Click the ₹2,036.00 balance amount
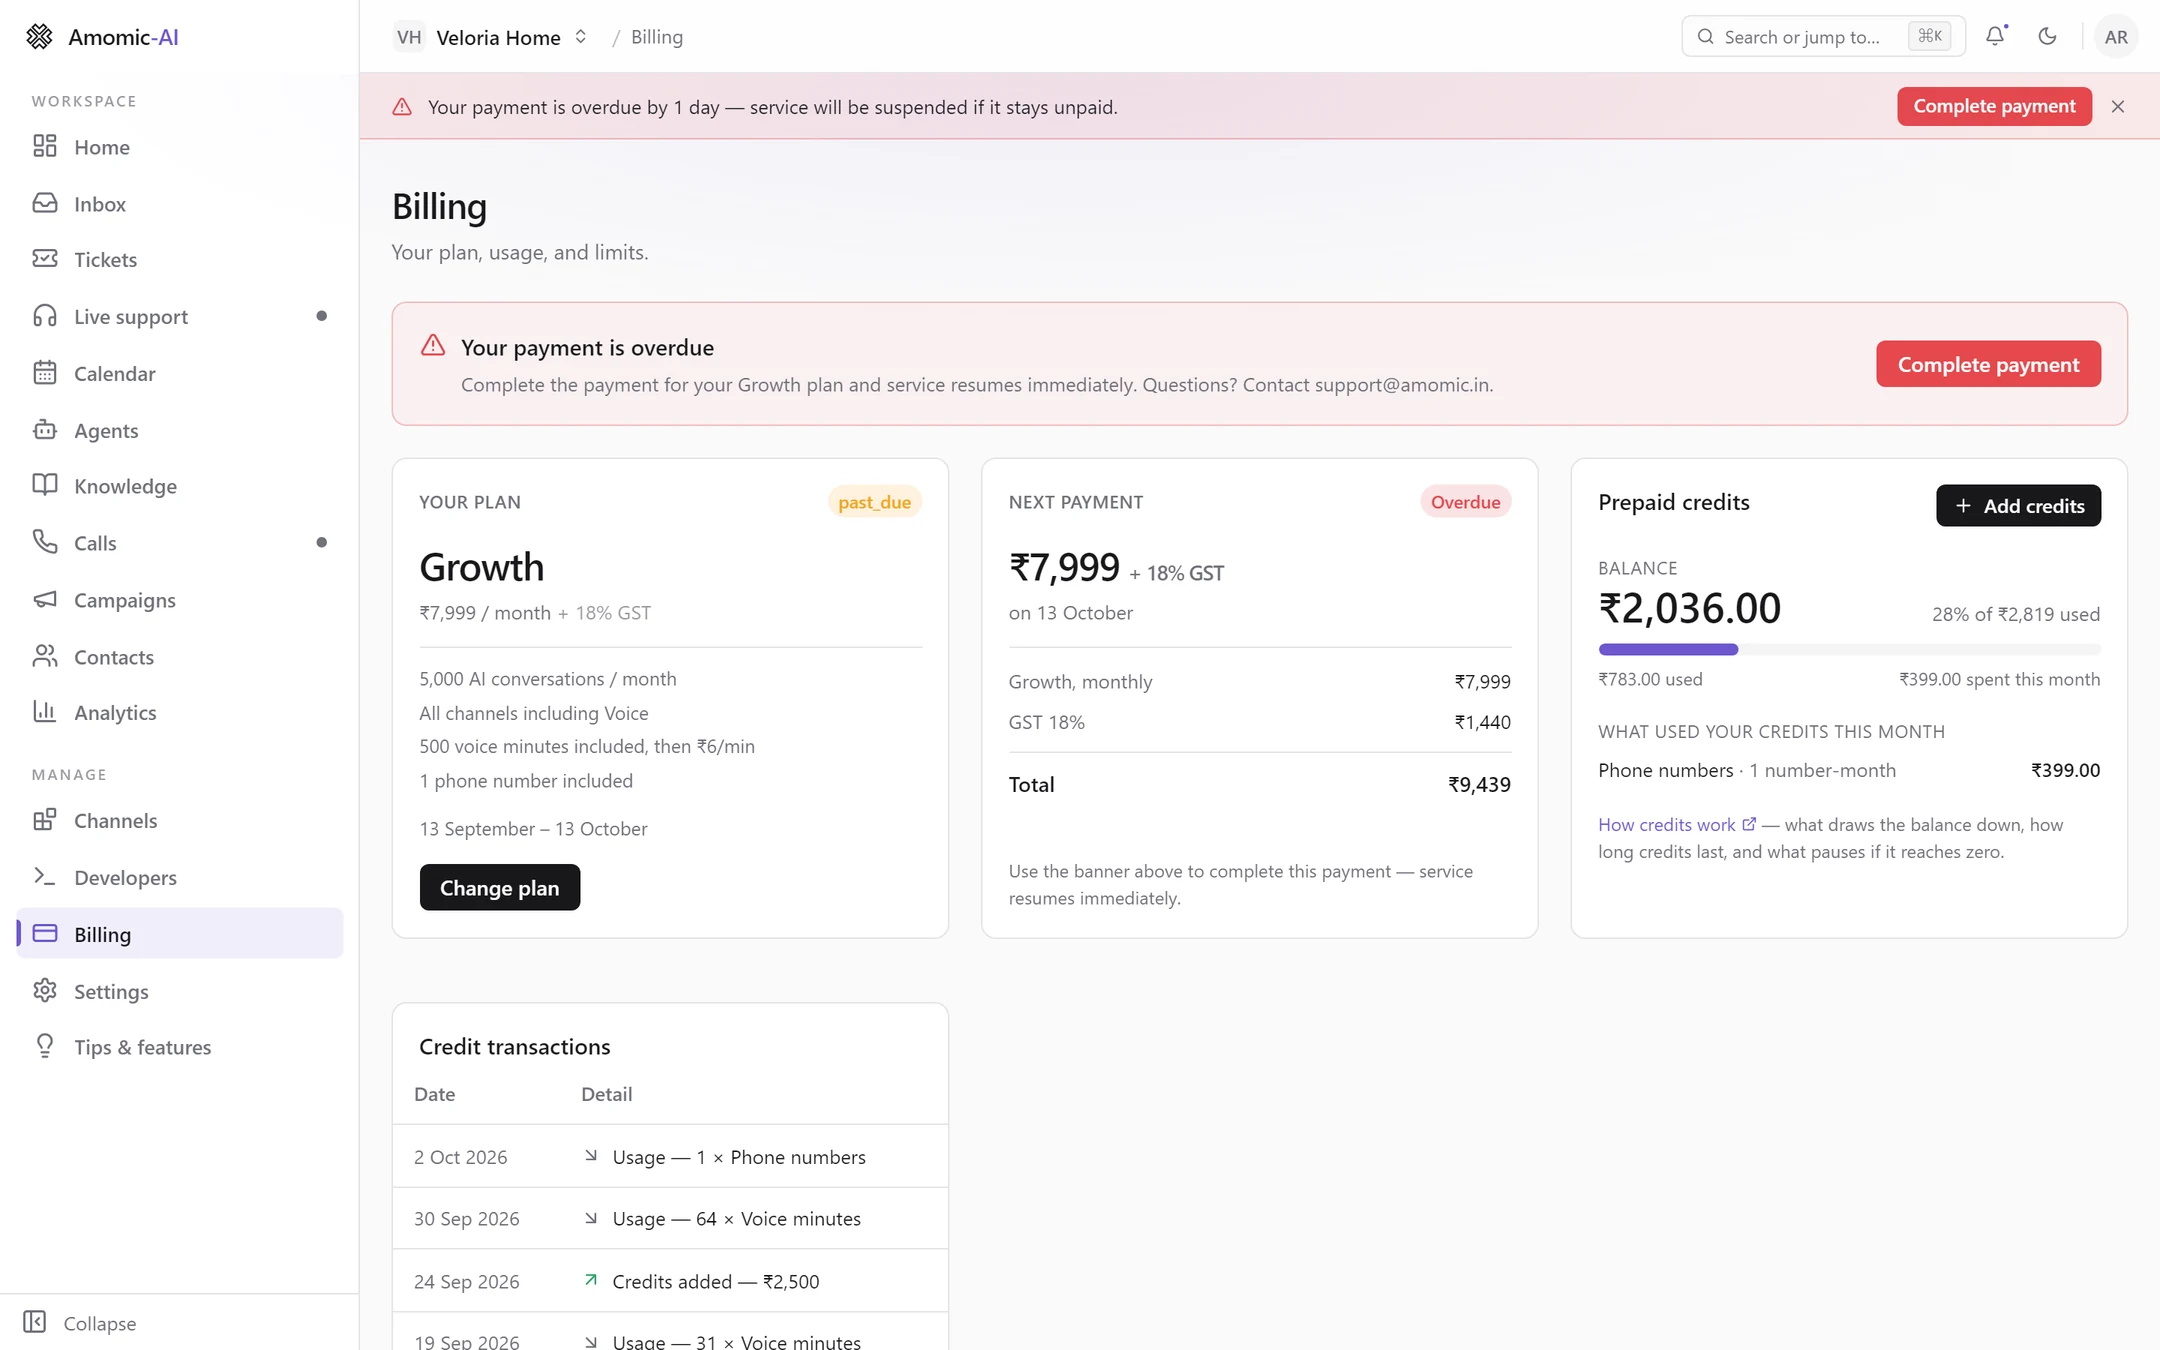This screenshot has height=1350, width=2160. [x=1690, y=609]
